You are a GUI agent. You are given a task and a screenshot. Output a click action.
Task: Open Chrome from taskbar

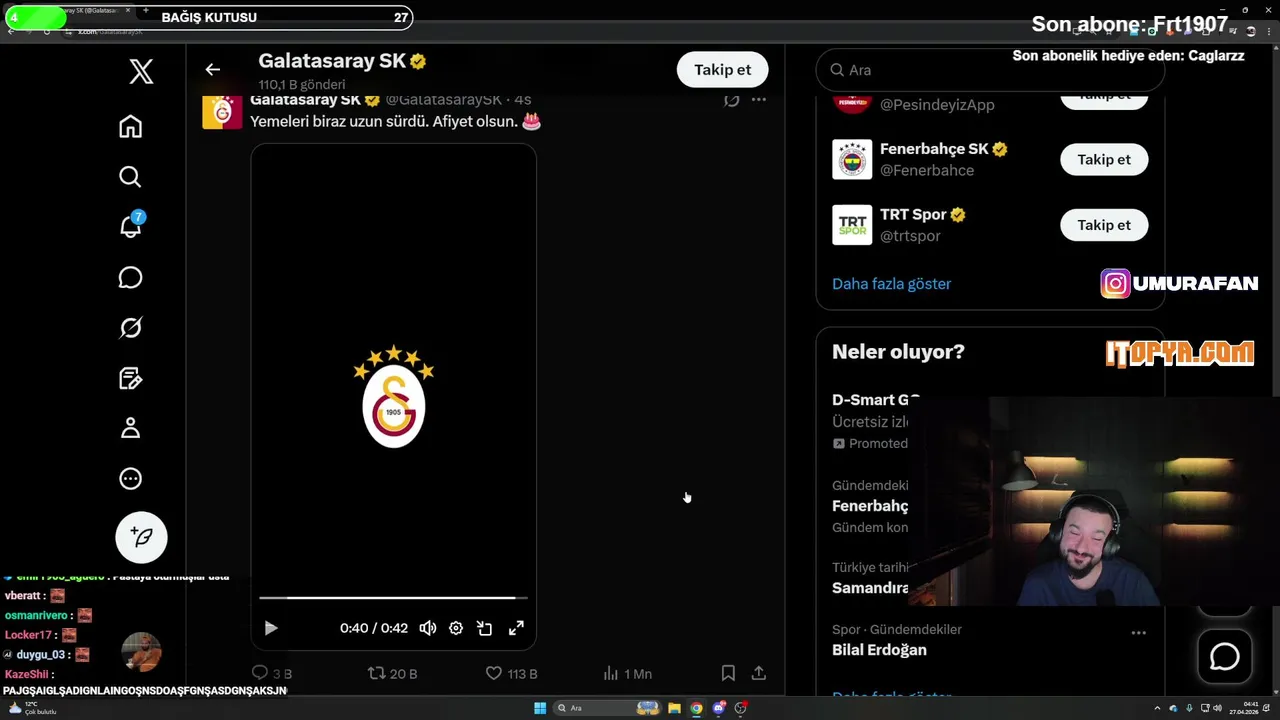click(696, 708)
